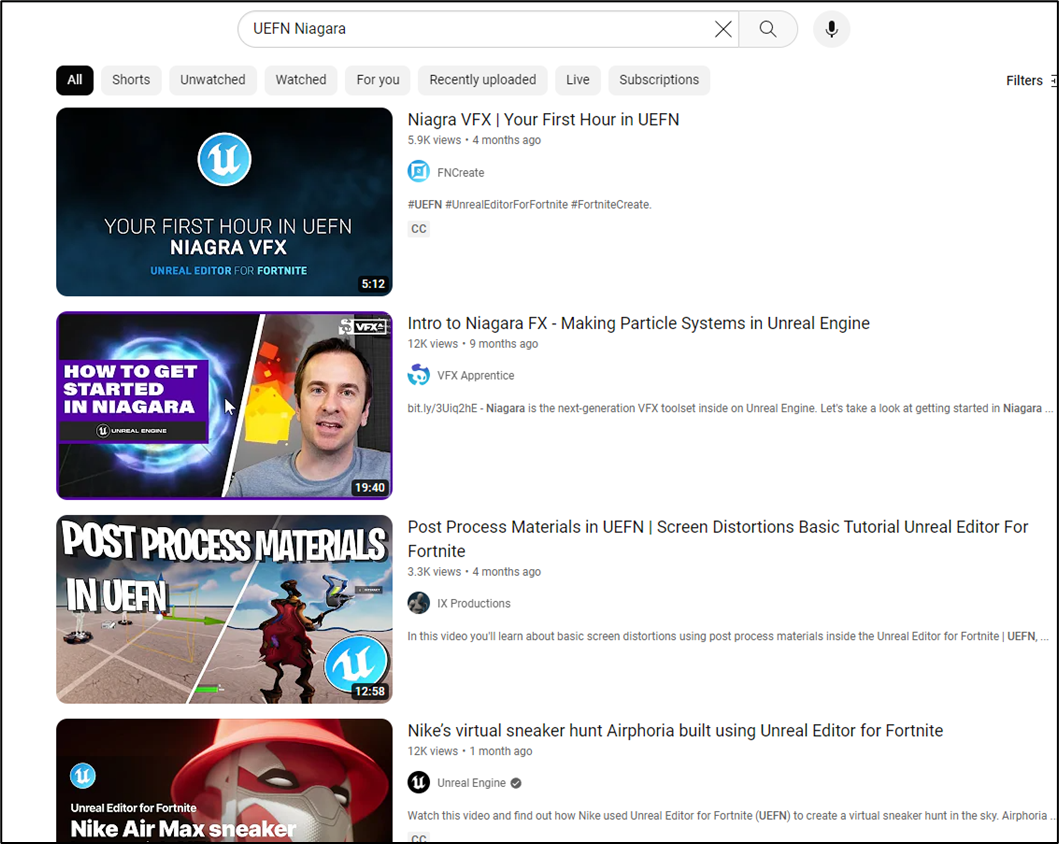This screenshot has width=1059, height=844.
Task: Click the FNCreate channel avatar
Action: 419,172
